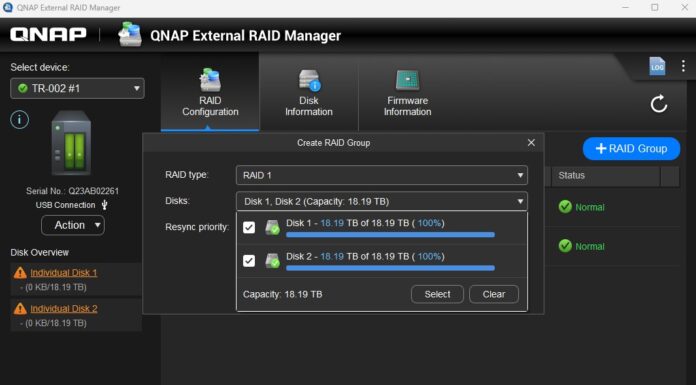Click the title bar QNAP app icon
696x385 pixels.
8,8
